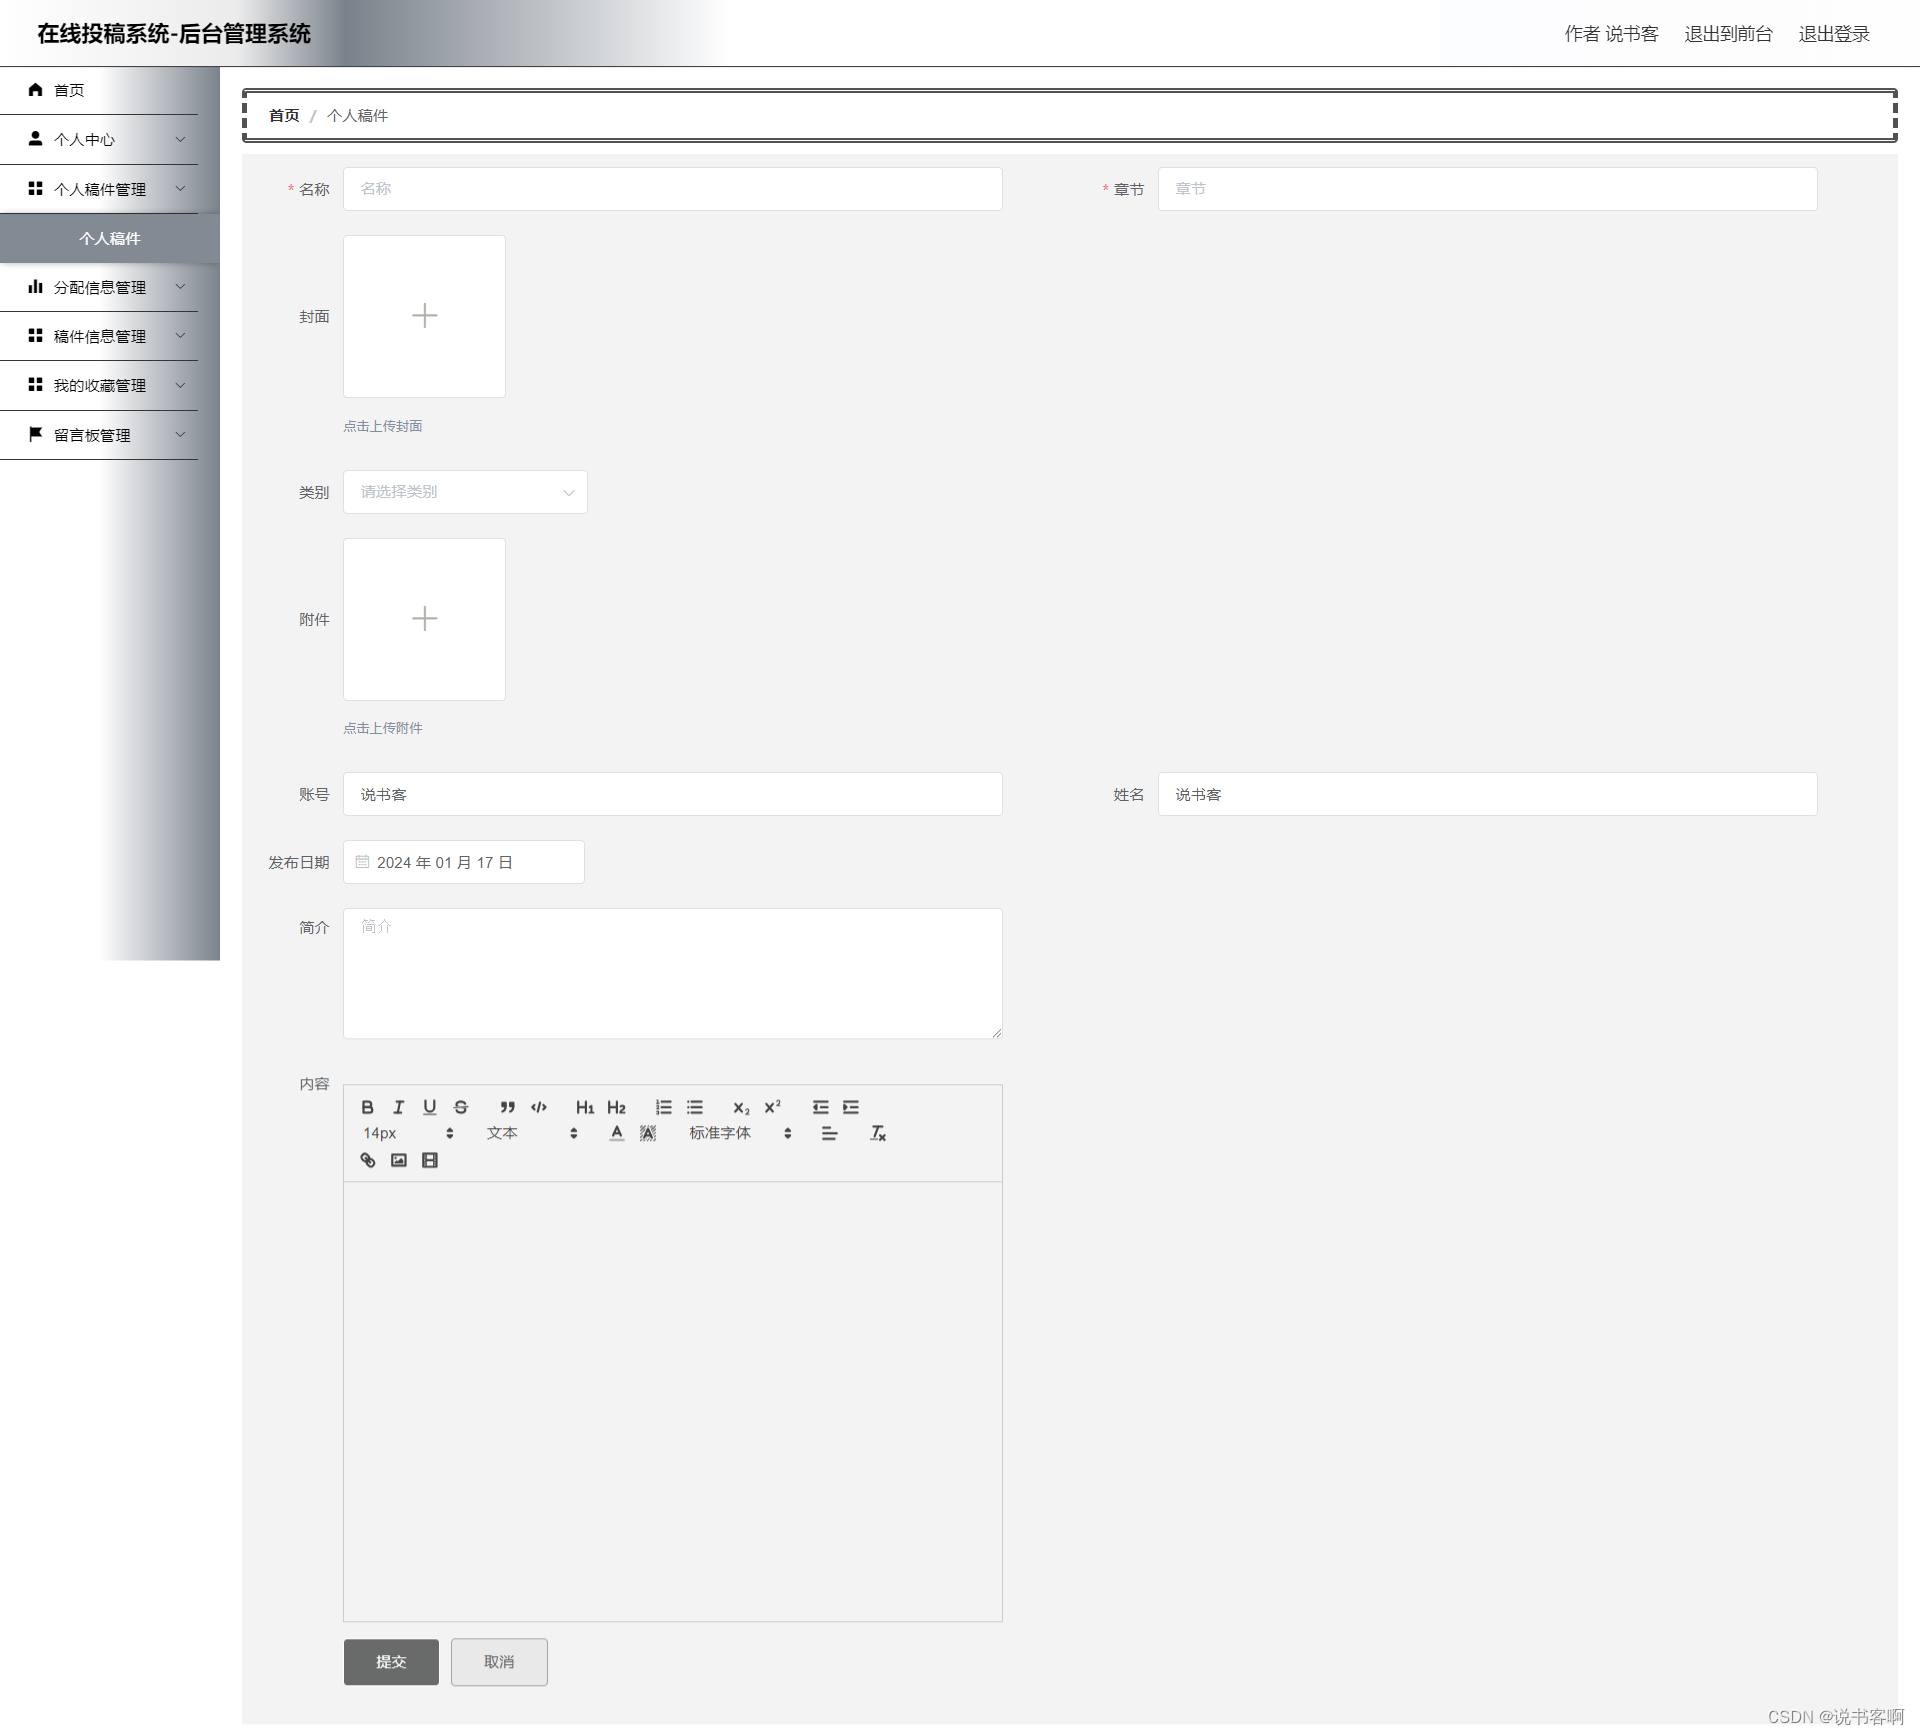This screenshot has width=1920, height=1735.
Task: Expand the 个人中心 sidebar menu
Action: [99, 139]
